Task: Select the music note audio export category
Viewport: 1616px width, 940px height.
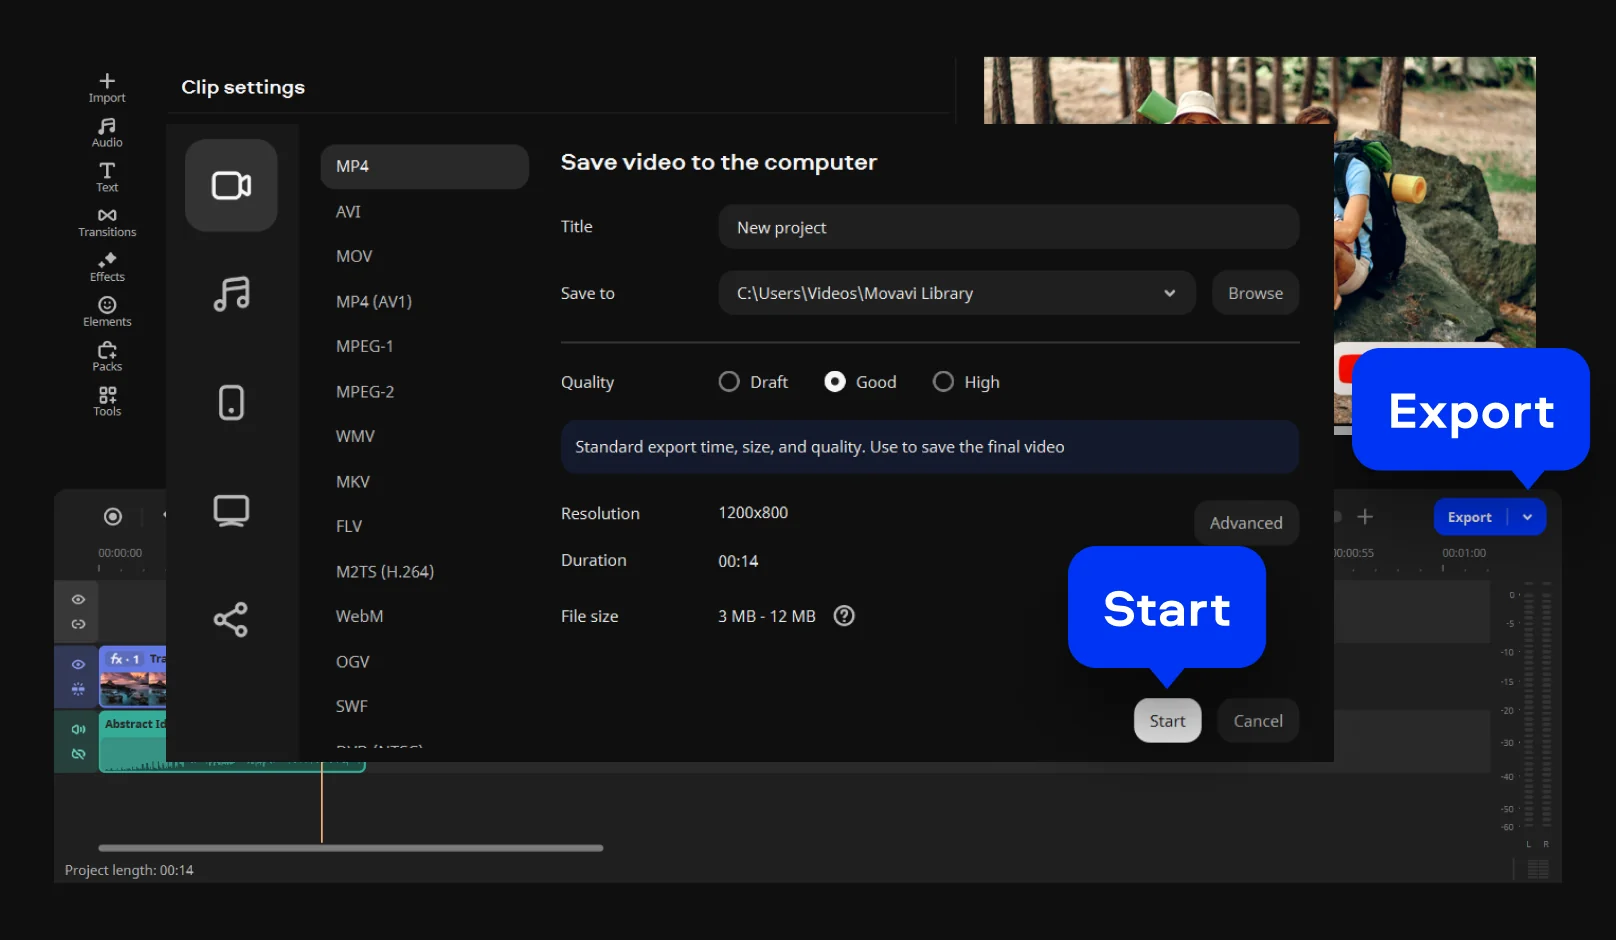Action: coord(231,294)
